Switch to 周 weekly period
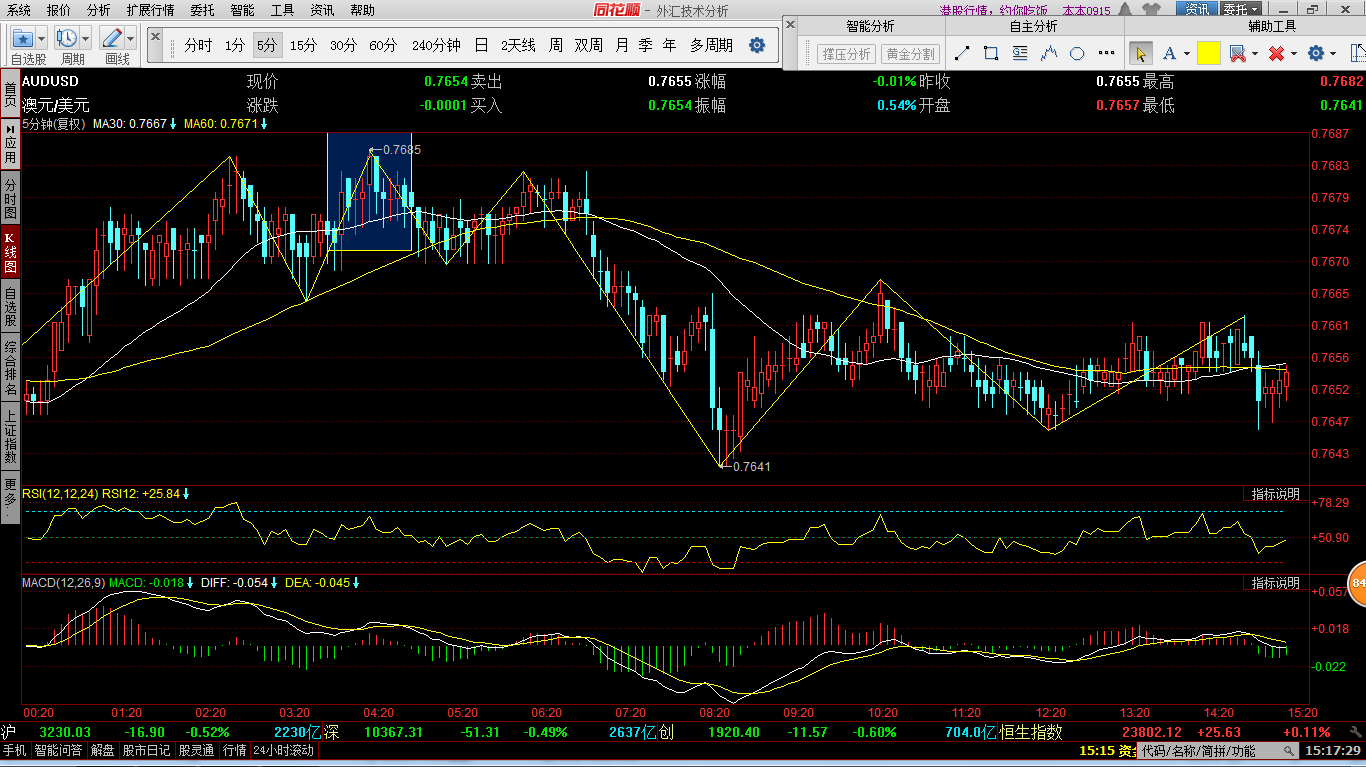Image resolution: width=1366 pixels, height=767 pixels. 555,45
